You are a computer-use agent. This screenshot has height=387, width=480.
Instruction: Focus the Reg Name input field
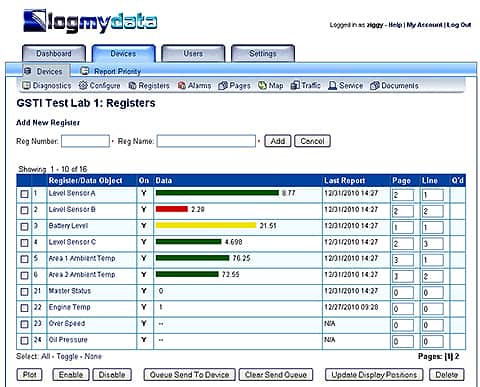(206, 141)
